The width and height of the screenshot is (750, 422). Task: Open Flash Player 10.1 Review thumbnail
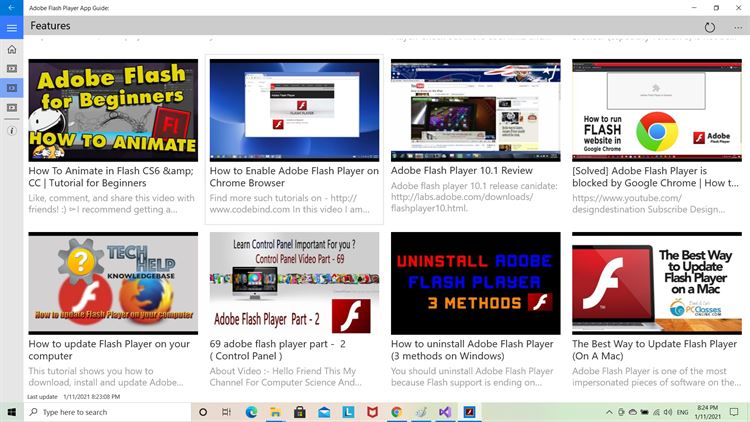click(x=475, y=110)
